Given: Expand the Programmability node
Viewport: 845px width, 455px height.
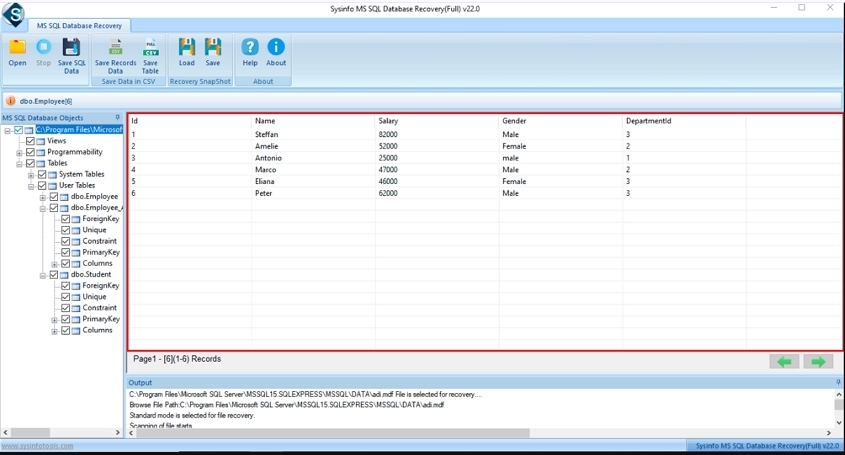Looking at the screenshot, I should pos(19,153).
